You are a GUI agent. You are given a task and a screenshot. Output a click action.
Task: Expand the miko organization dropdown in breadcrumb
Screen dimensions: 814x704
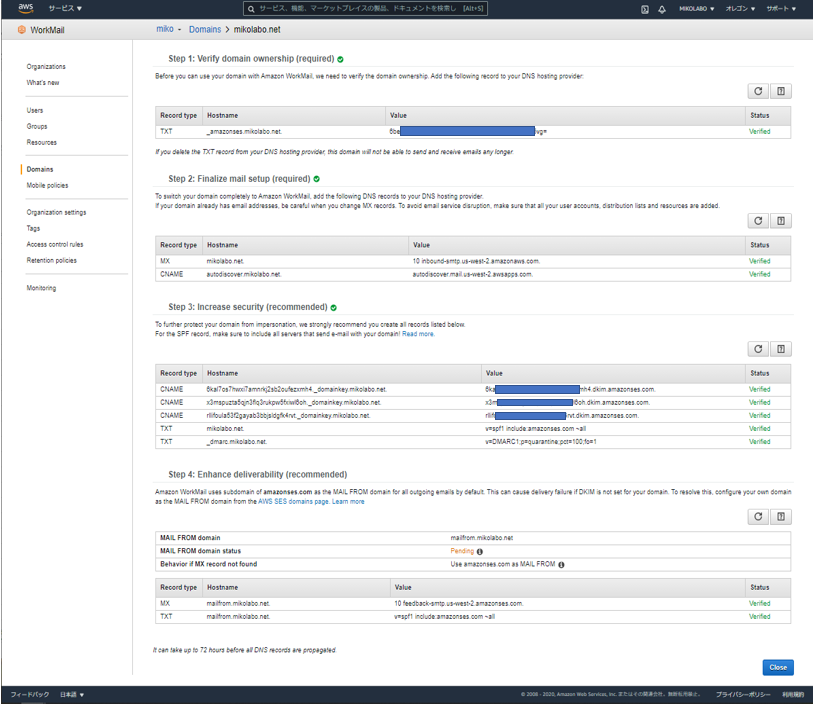click(169, 29)
